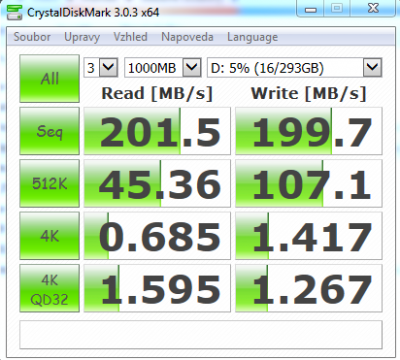Open the Soubor menu
The width and height of the screenshot is (400, 360).
coord(32,37)
